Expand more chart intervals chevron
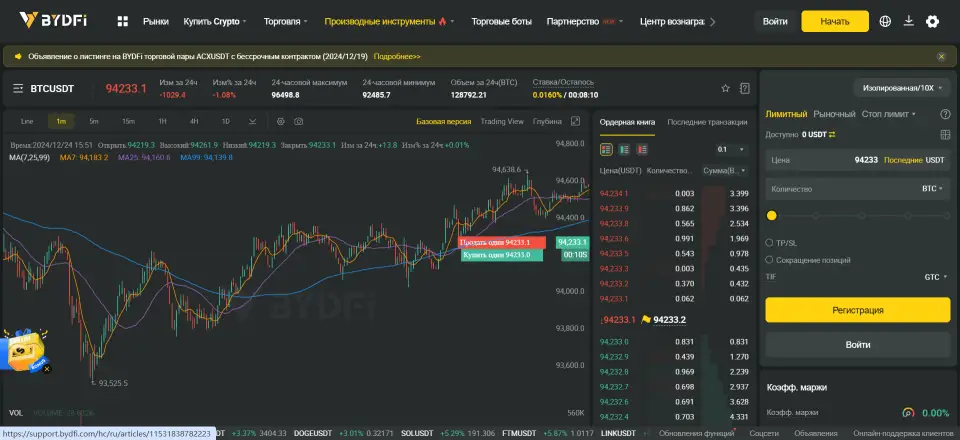 [252, 121]
